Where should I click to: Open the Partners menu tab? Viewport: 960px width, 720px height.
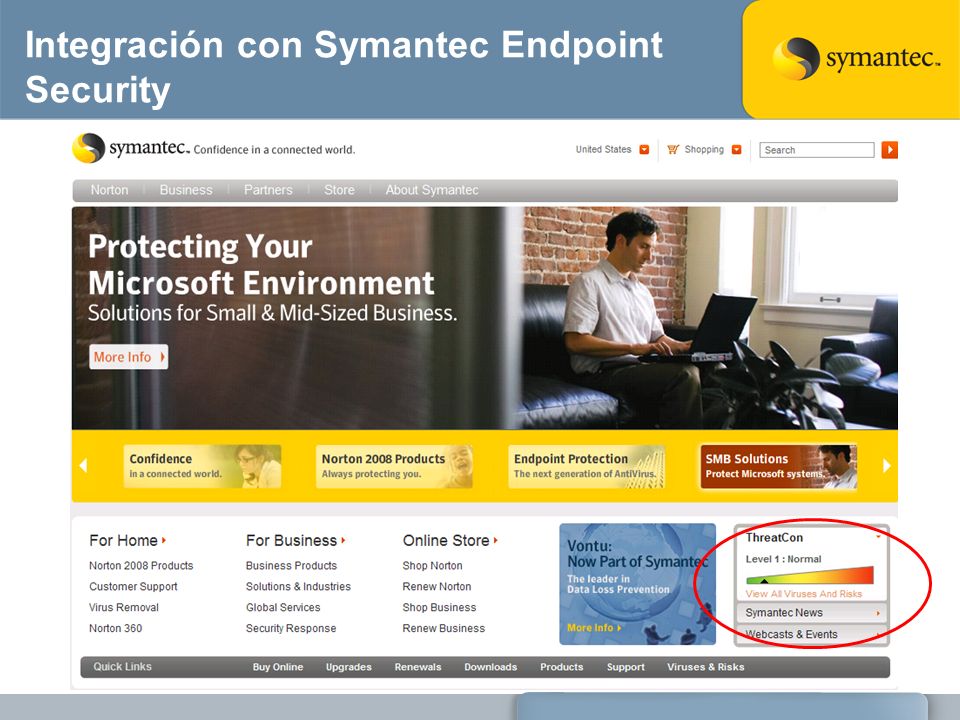pyautogui.click(x=268, y=190)
